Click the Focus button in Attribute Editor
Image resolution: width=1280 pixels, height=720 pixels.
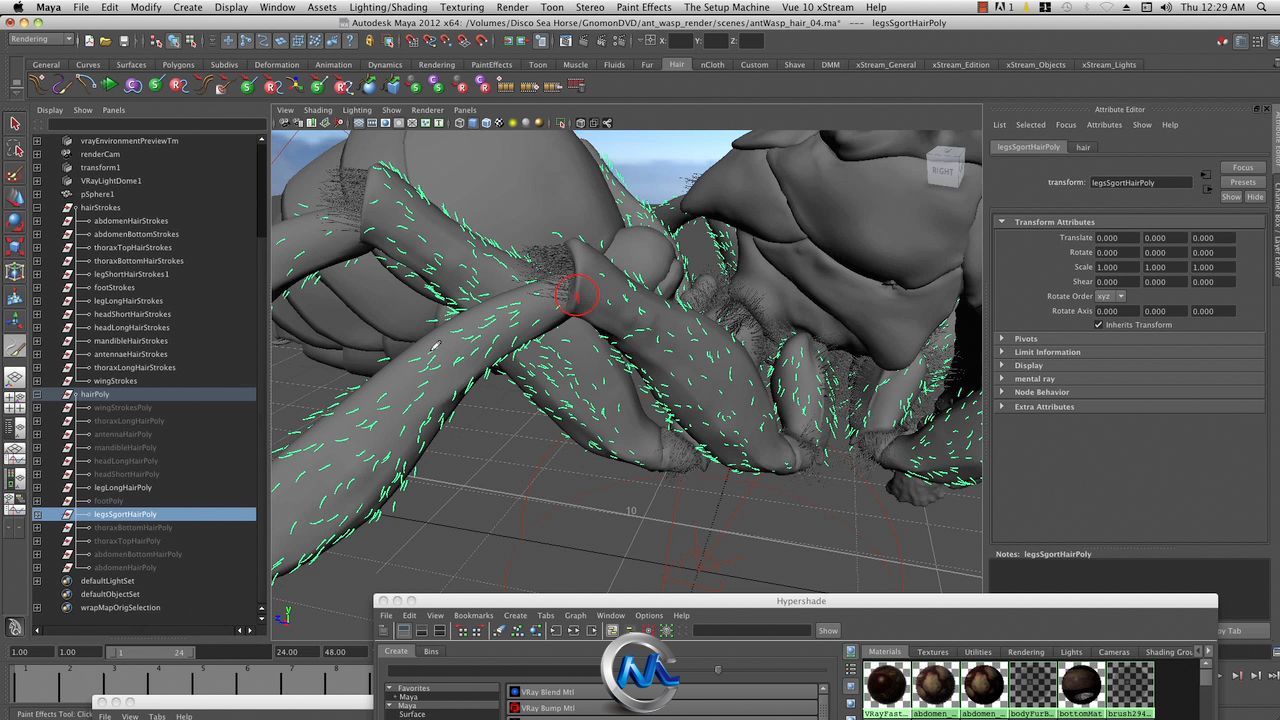pos(1243,168)
